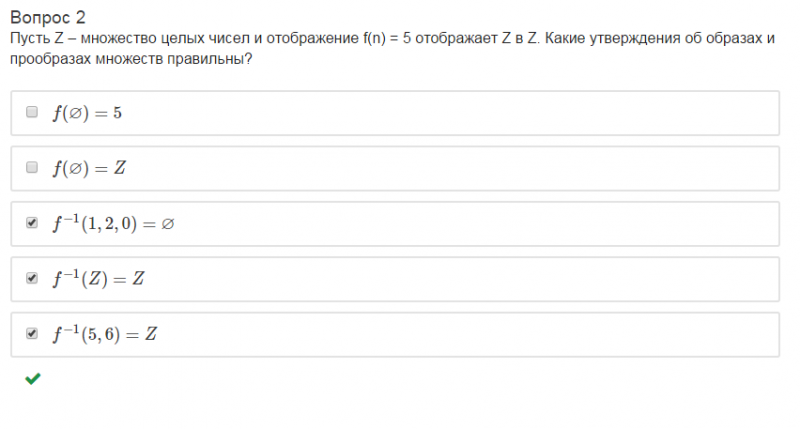Enable the f(∅) = Z checkbox

click(x=32, y=167)
